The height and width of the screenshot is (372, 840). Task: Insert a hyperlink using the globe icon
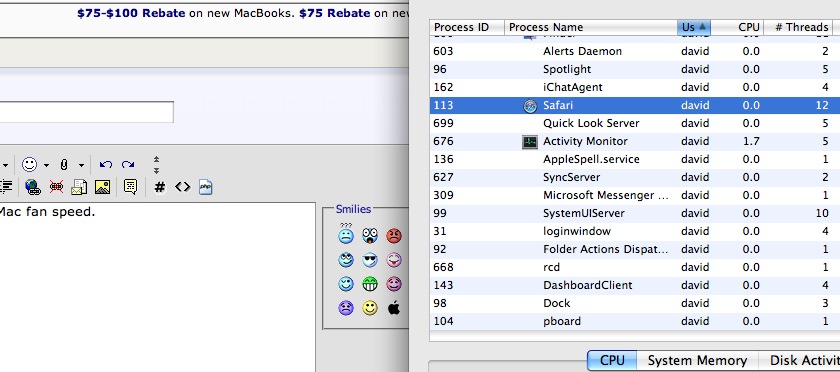point(33,187)
